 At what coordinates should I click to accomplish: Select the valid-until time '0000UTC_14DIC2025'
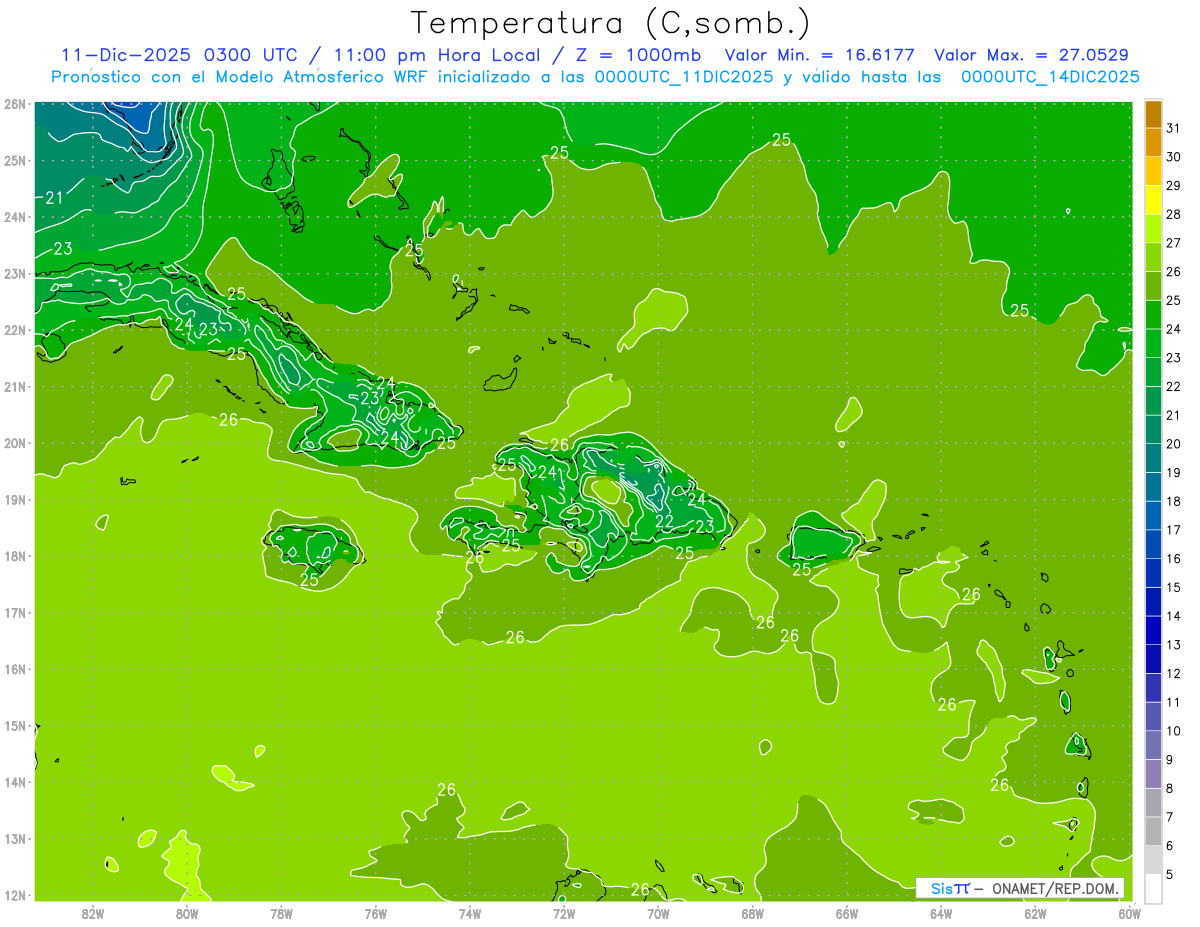[1050, 76]
